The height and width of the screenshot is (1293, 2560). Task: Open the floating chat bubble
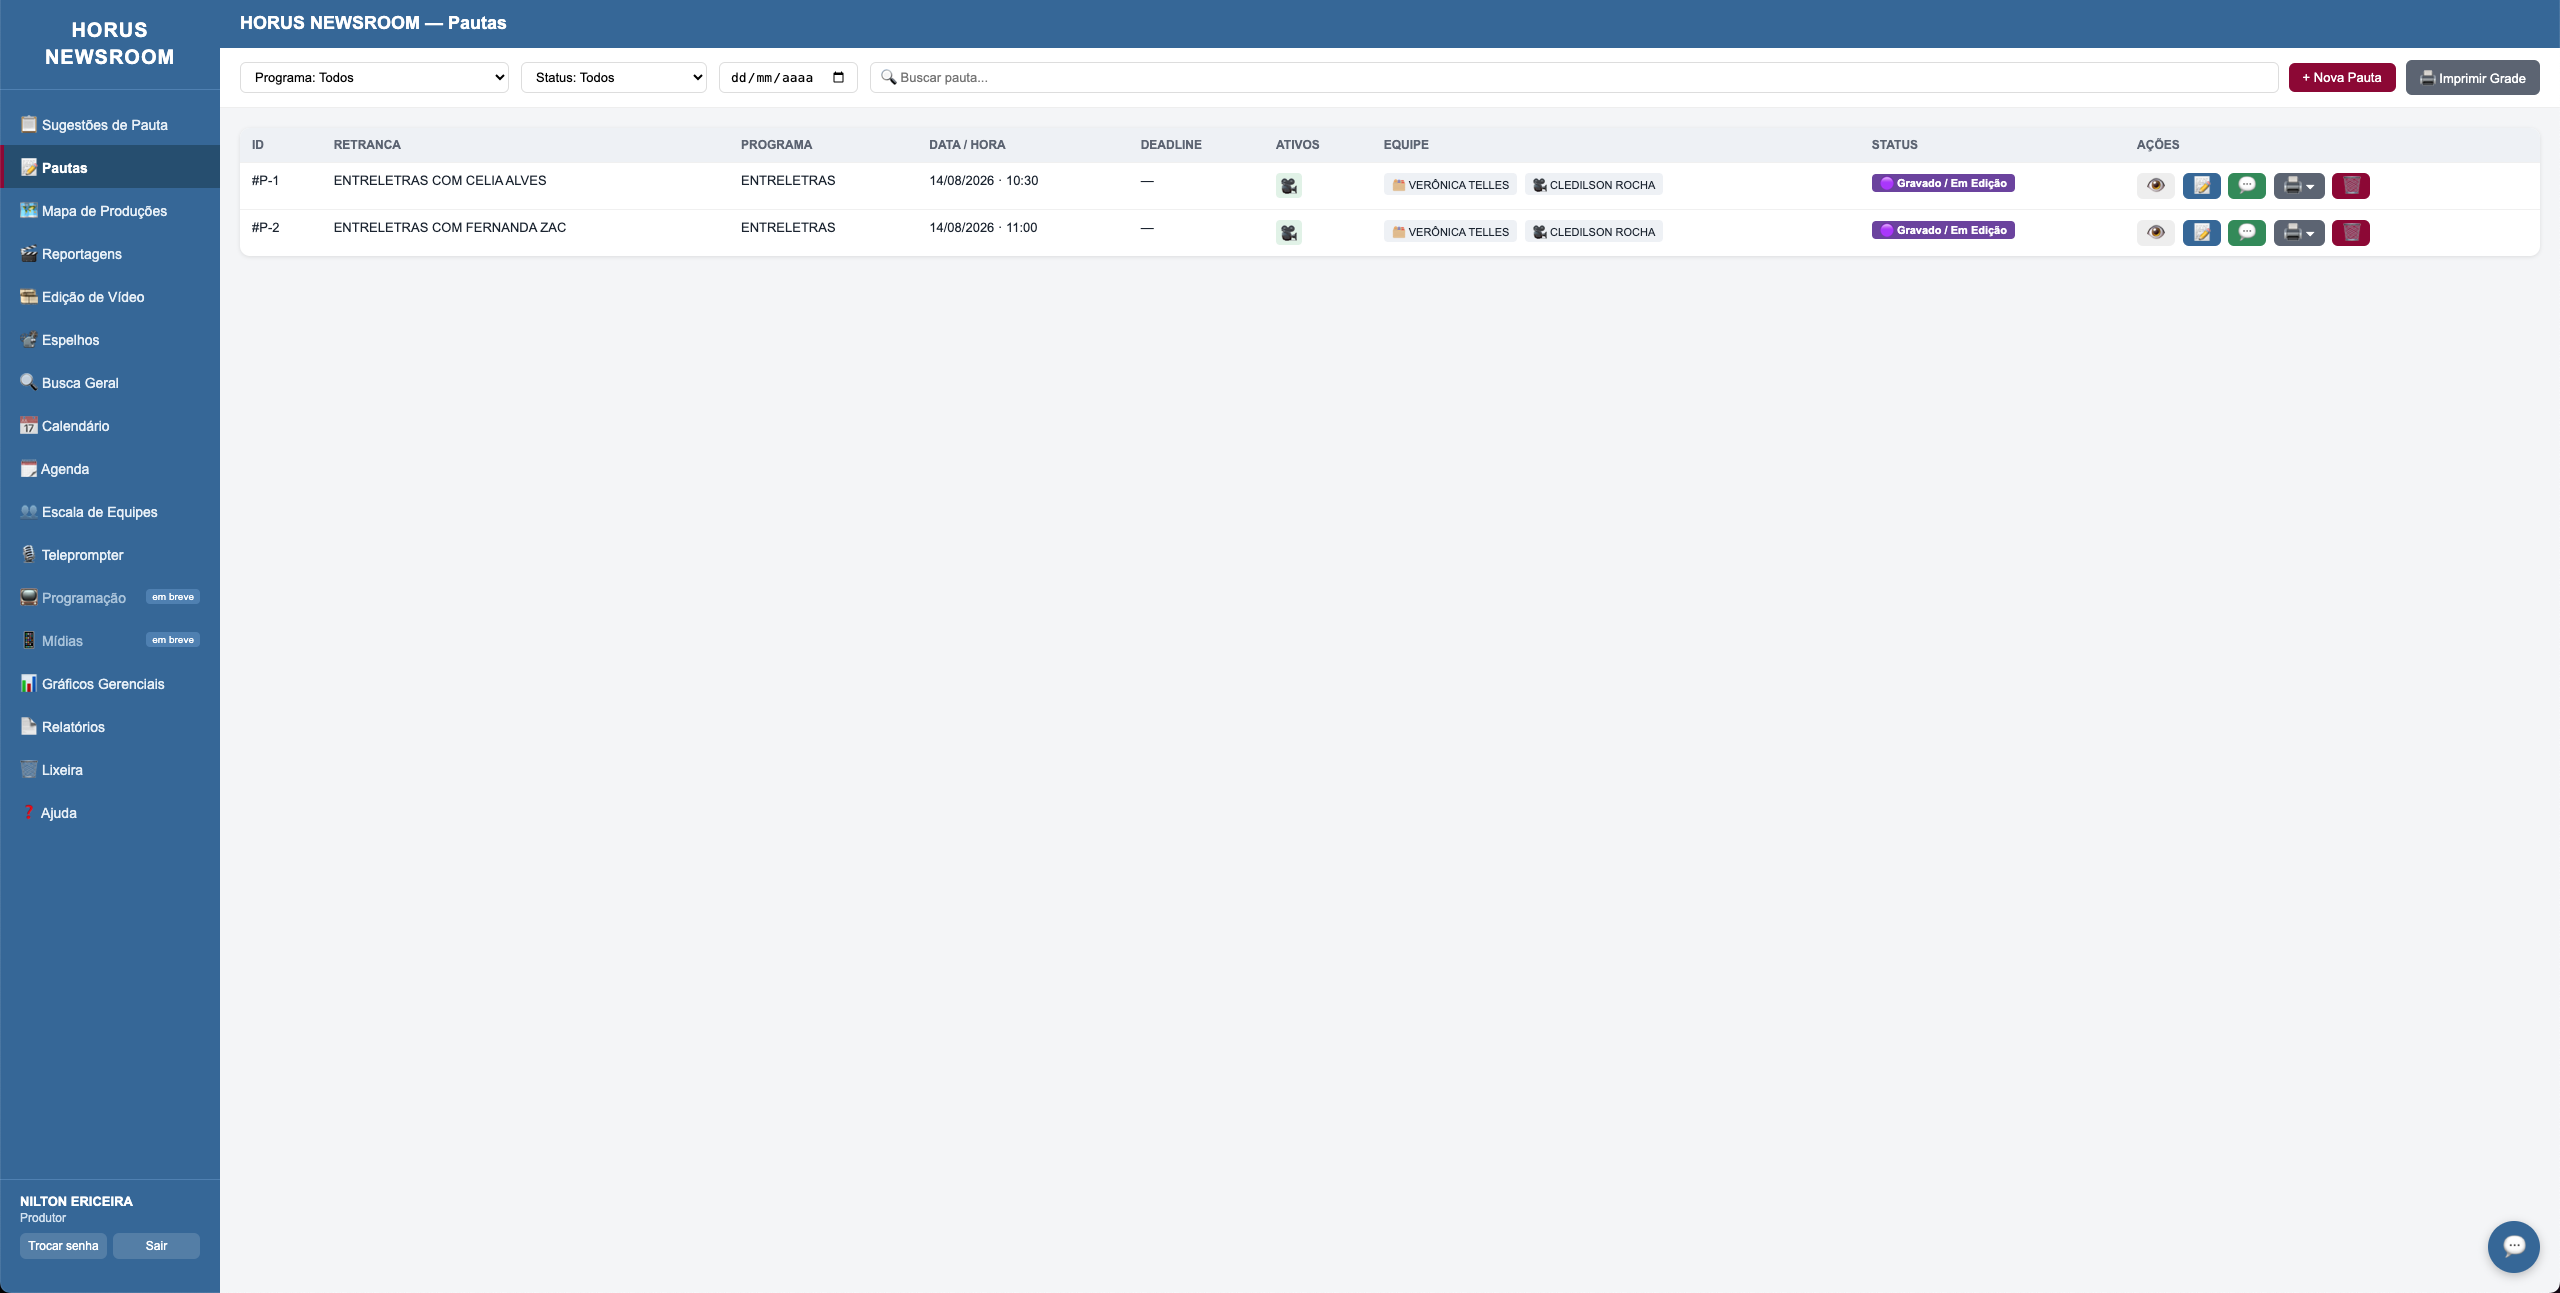tap(2513, 1246)
